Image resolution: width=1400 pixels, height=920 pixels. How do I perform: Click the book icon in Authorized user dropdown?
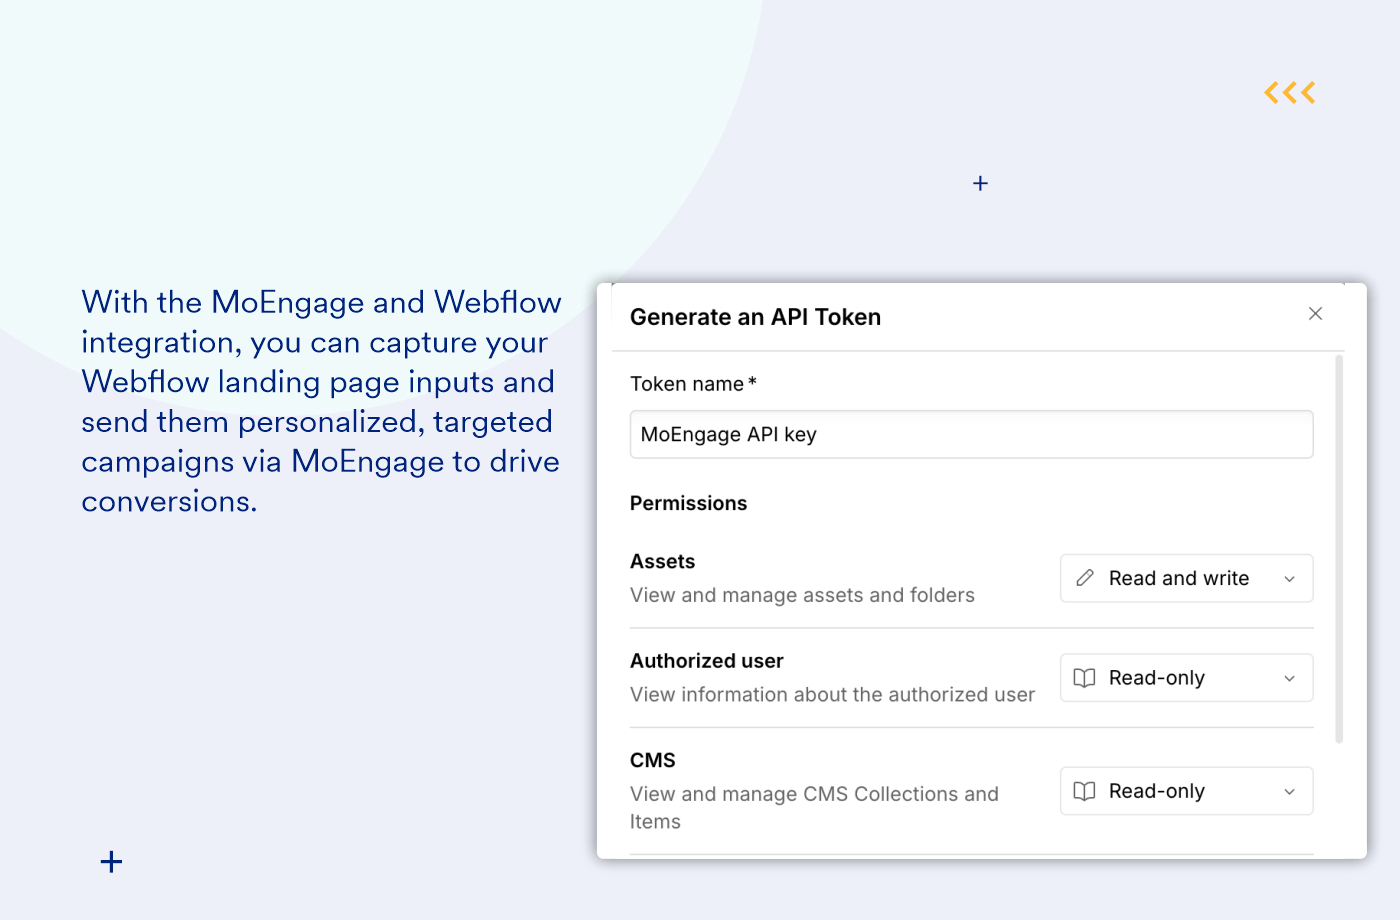coord(1085,678)
